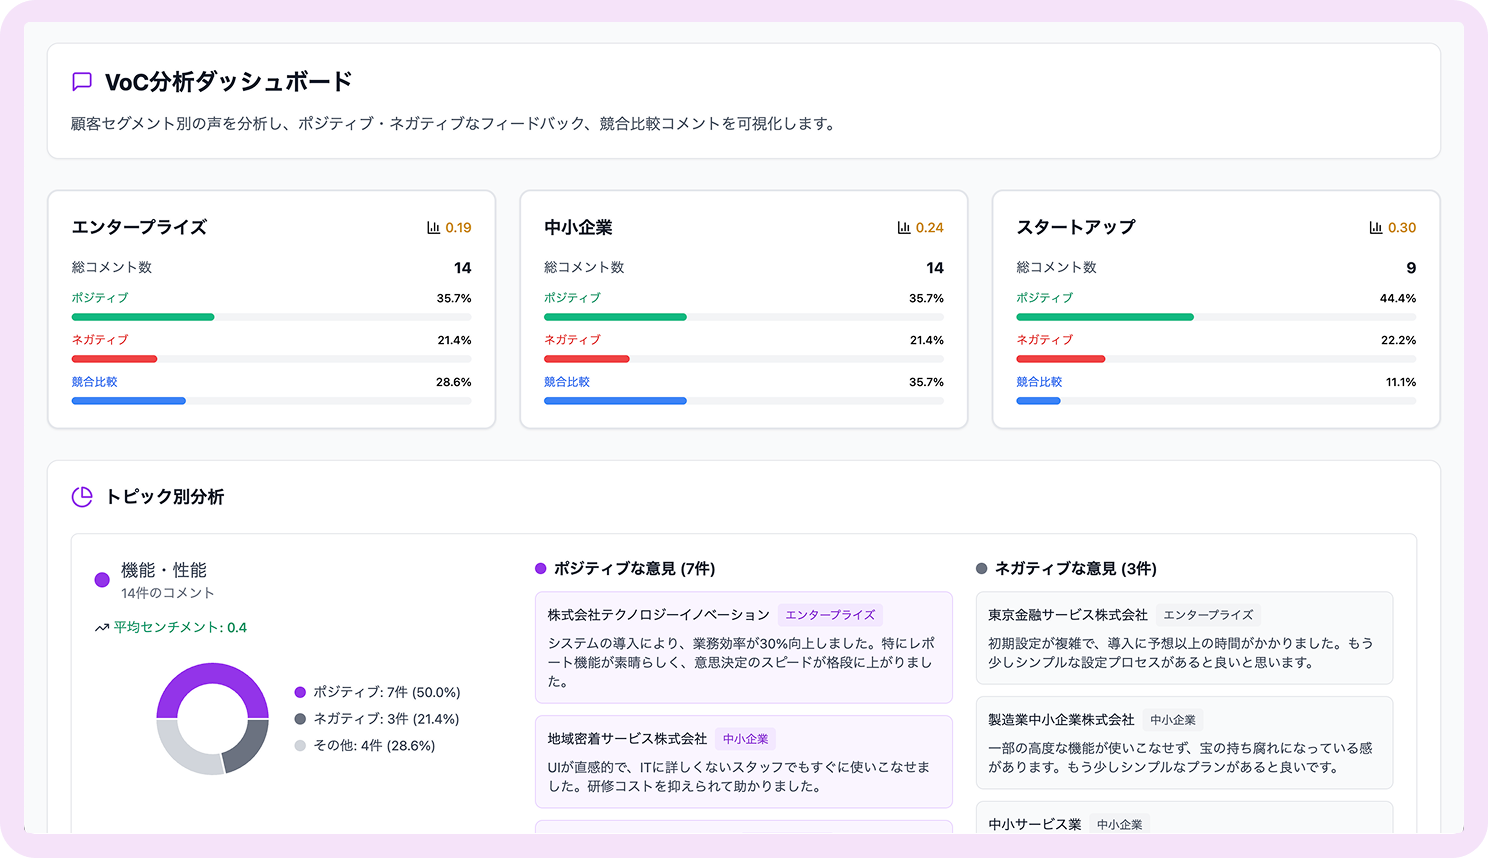Click the purple dot next to 機能・性能
This screenshot has height=858, width=1488.
coord(102,580)
